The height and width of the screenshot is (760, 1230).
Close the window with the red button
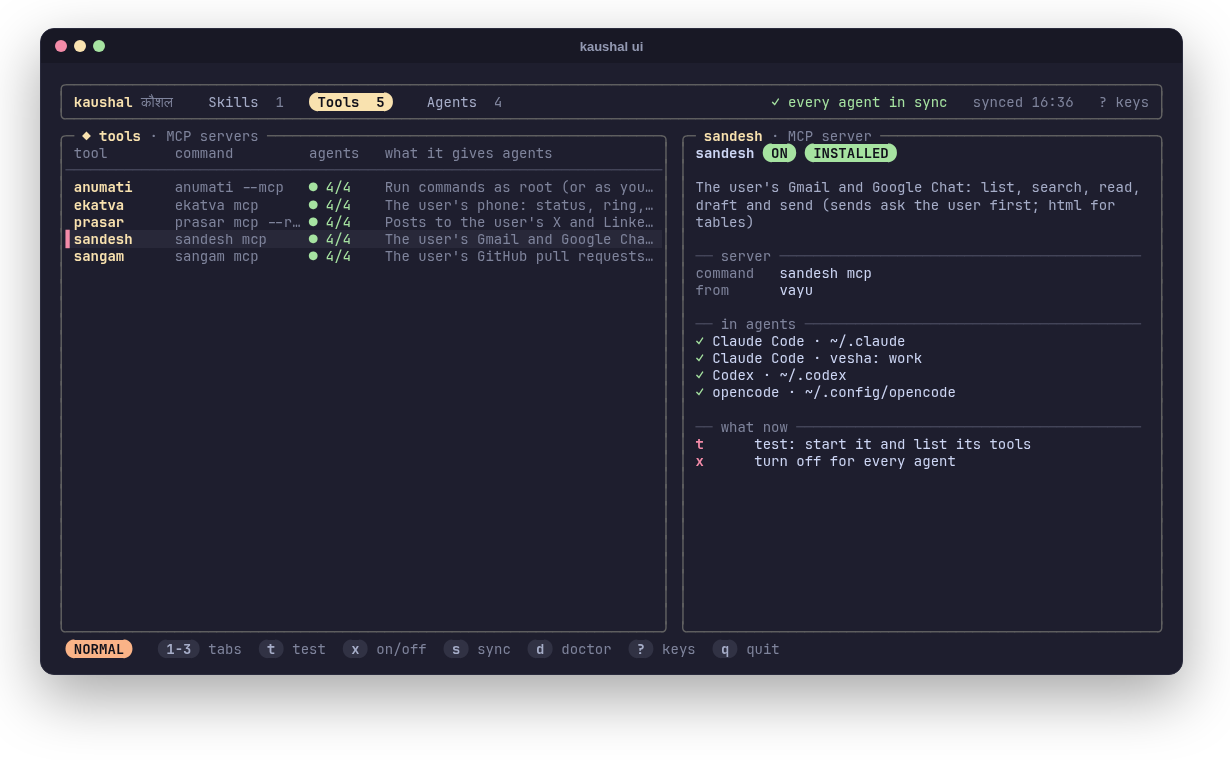point(61,46)
